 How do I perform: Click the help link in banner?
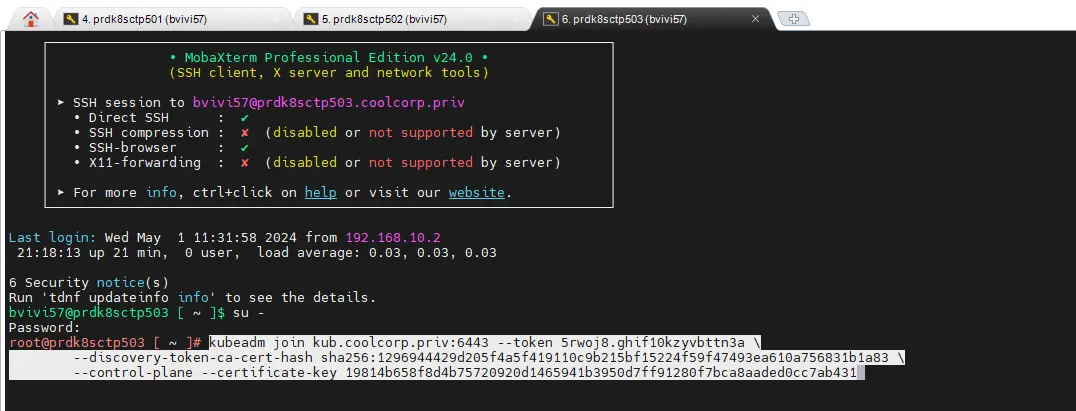[320, 192]
